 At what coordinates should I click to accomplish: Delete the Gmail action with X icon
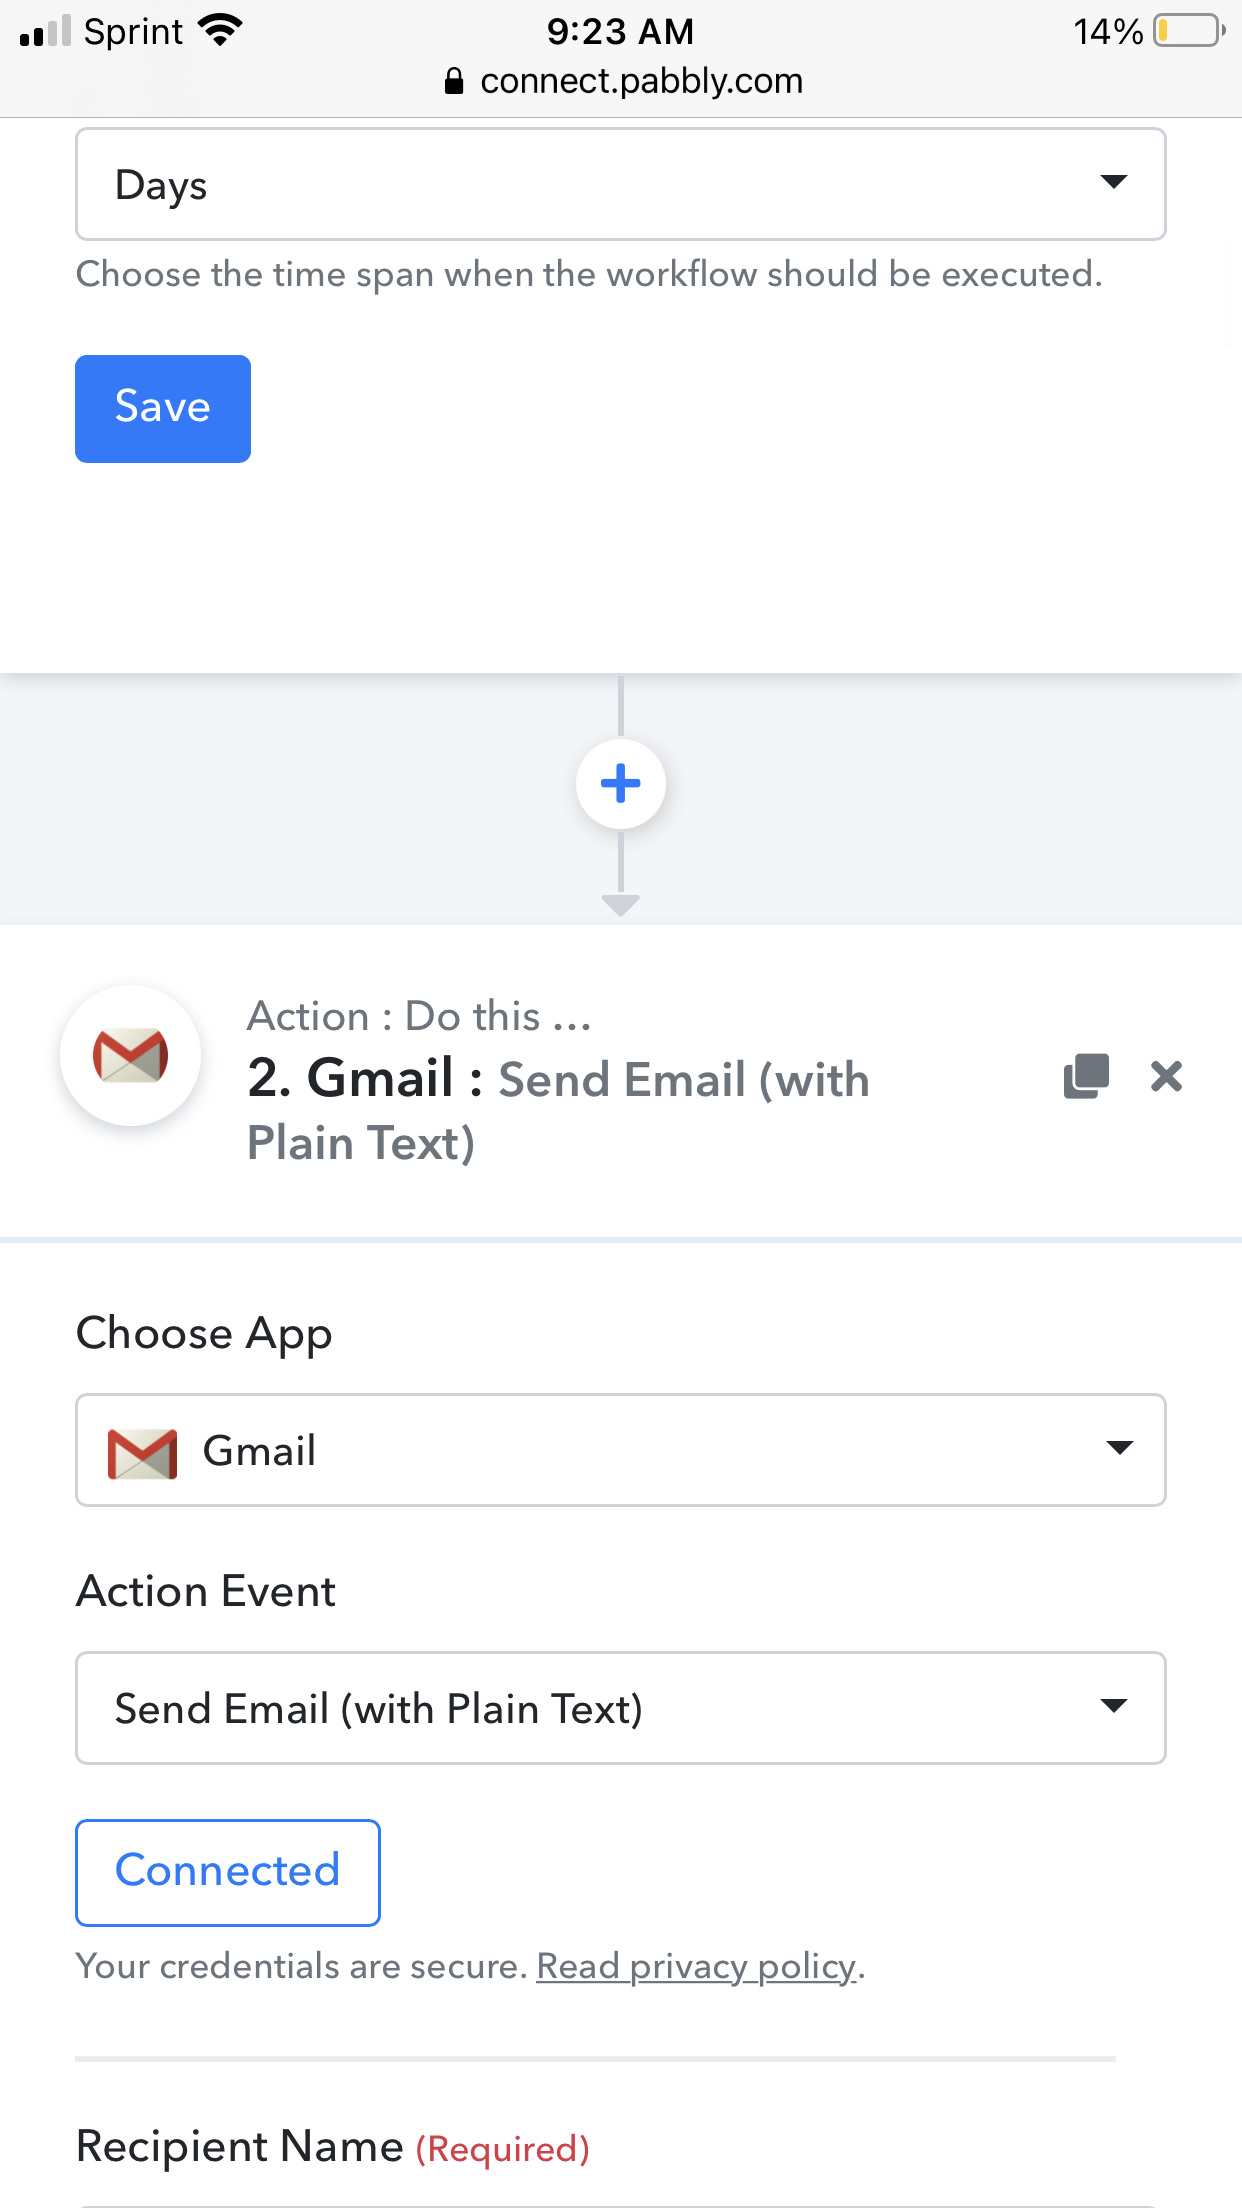(1166, 1076)
